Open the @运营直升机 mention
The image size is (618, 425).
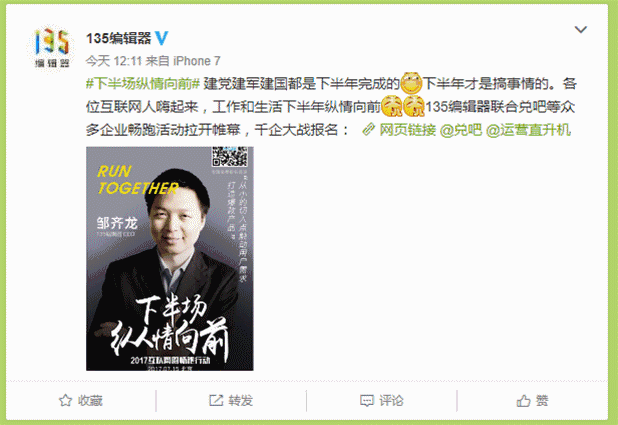point(528,130)
